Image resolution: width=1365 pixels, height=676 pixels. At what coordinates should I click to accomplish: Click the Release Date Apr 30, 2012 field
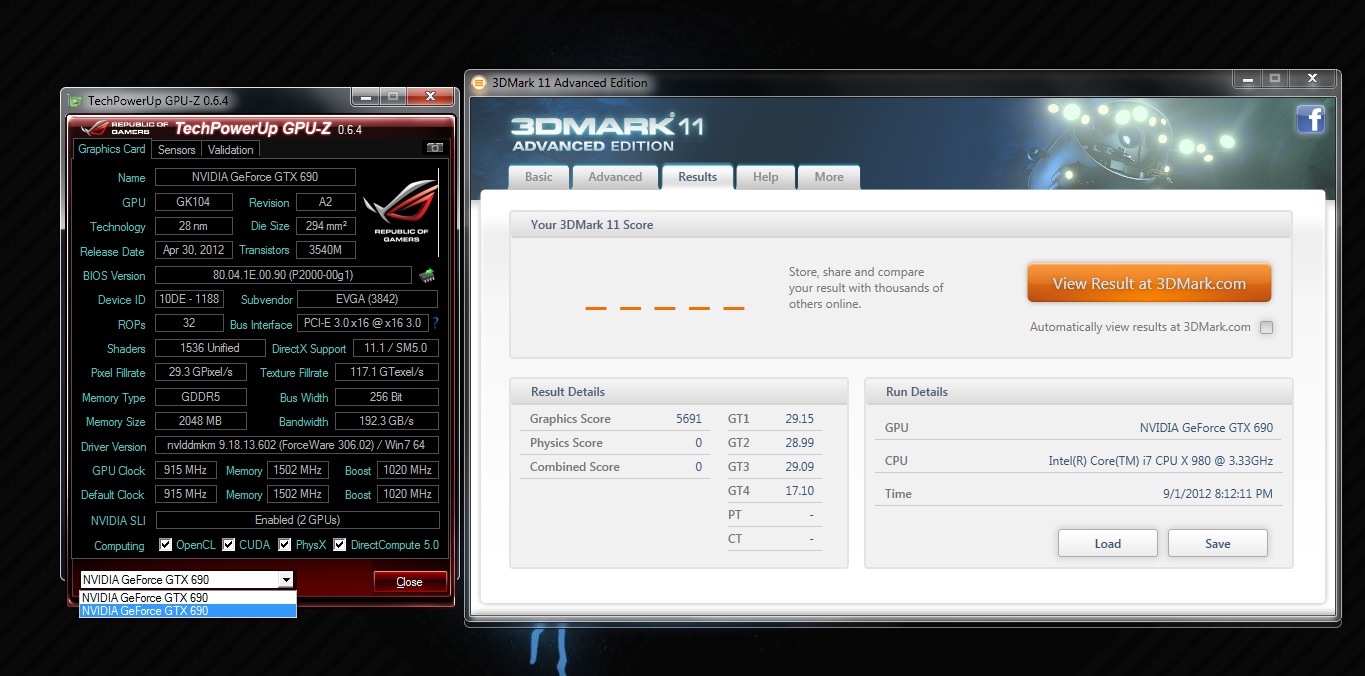[194, 250]
